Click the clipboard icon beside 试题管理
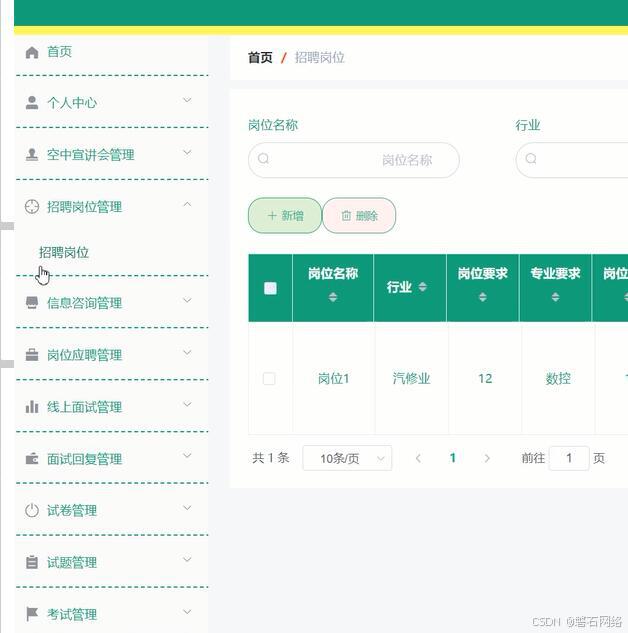The height and width of the screenshot is (633, 628). point(32,562)
